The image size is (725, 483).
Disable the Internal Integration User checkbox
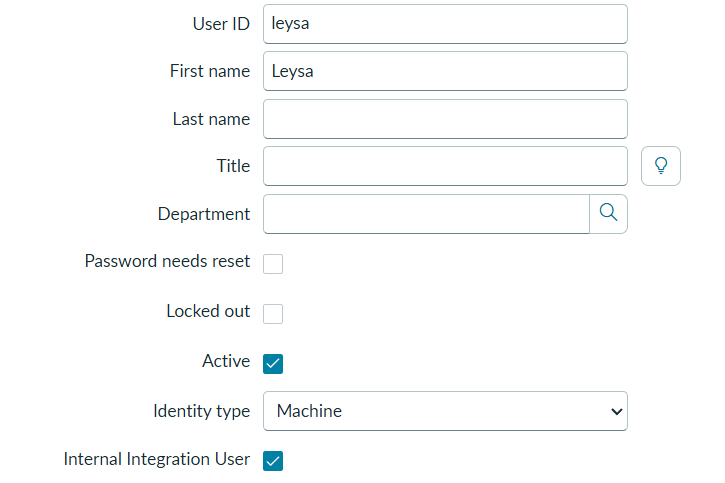pyautogui.click(x=273, y=461)
